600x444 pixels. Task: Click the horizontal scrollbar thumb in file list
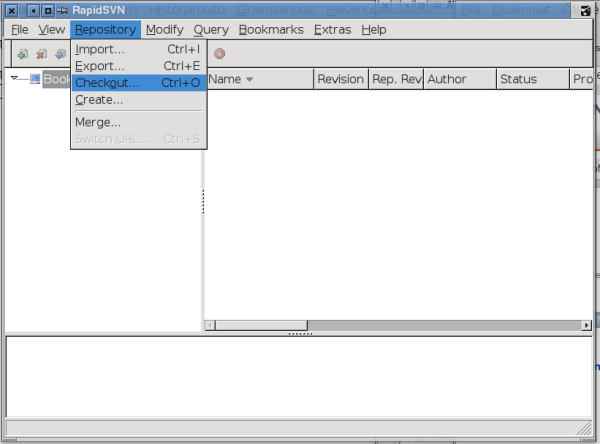tap(261, 325)
